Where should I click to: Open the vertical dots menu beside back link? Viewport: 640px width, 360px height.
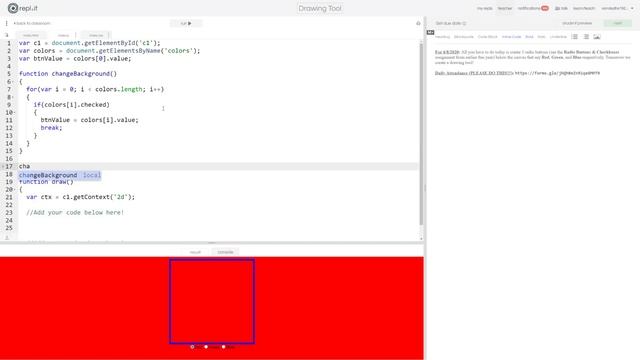tap(7, 23)
